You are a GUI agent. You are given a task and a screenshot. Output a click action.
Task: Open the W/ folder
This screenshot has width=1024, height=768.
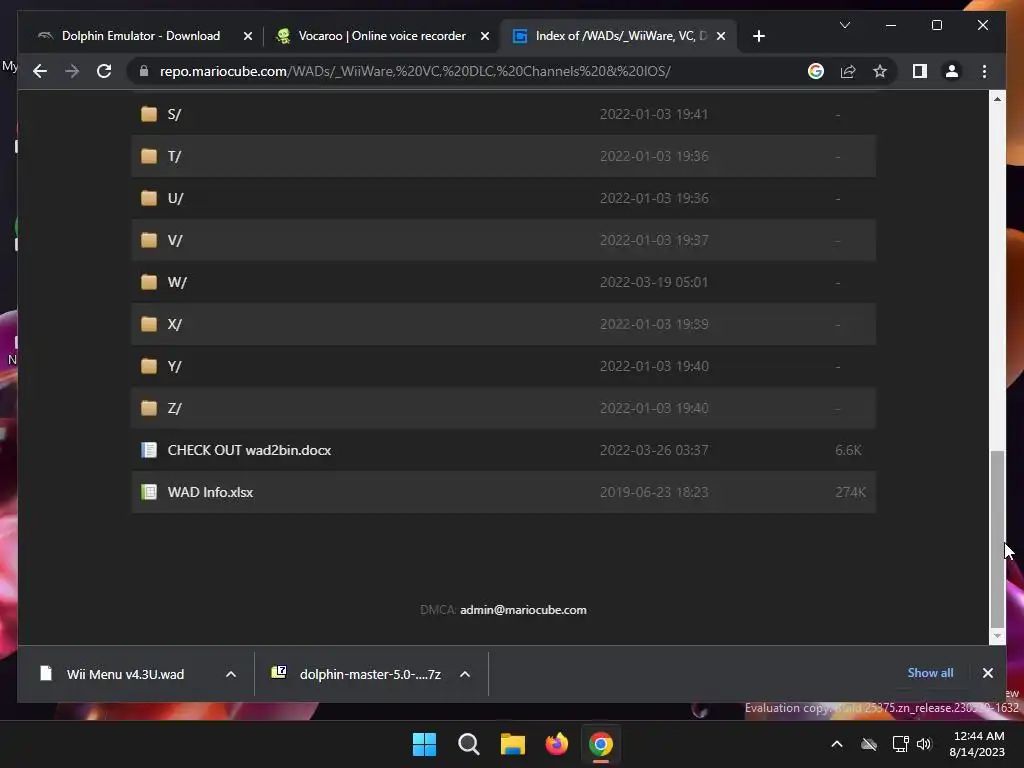pos(177,282)
